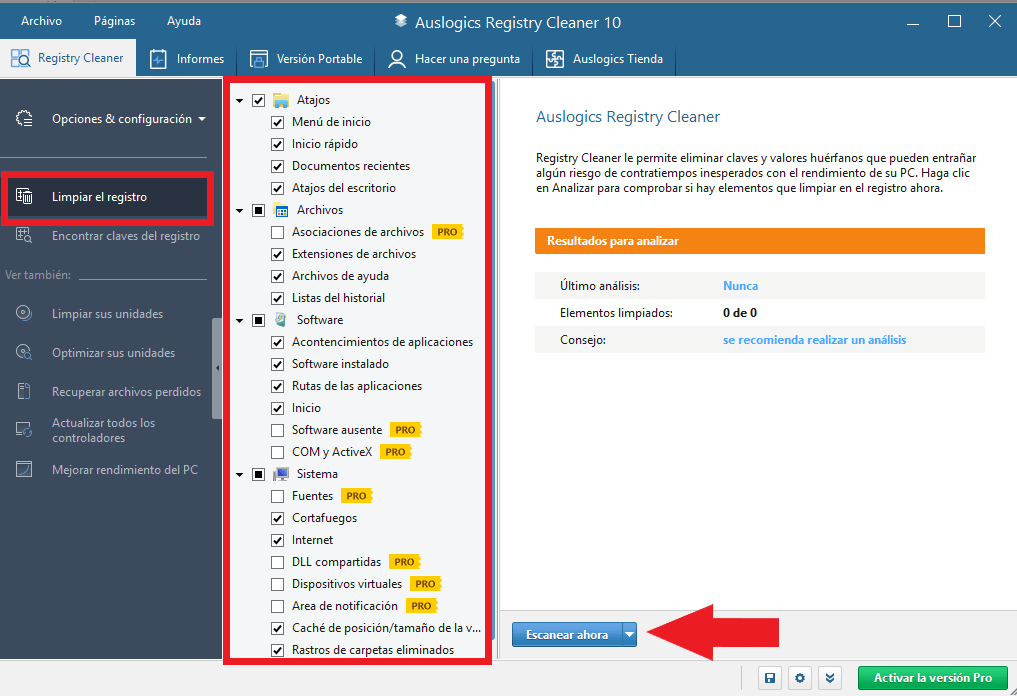The width and height of the screenshot is (1017, 696).
Task: Click the Limpiar sus unidades icon
Action: click(x=24, y=313)
